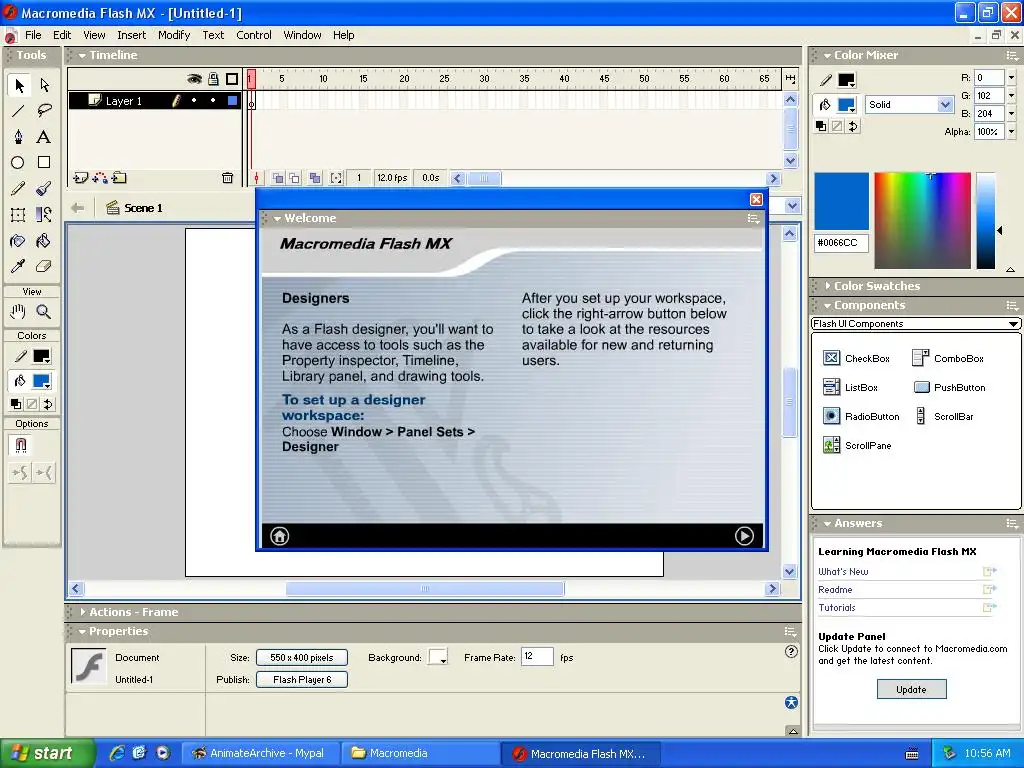
Task: Toggle Layer 1 visibility dot
Action: click(194, 101)
